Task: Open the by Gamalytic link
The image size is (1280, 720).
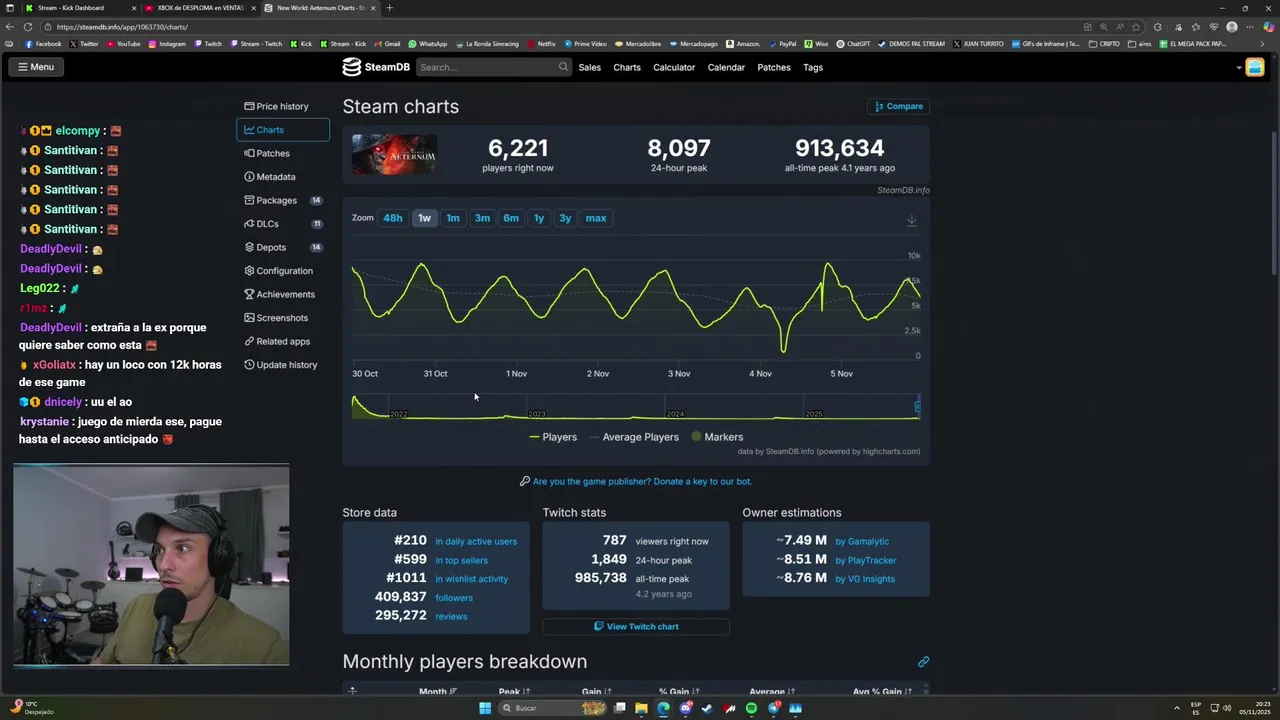Action: [x=862, y=541]
